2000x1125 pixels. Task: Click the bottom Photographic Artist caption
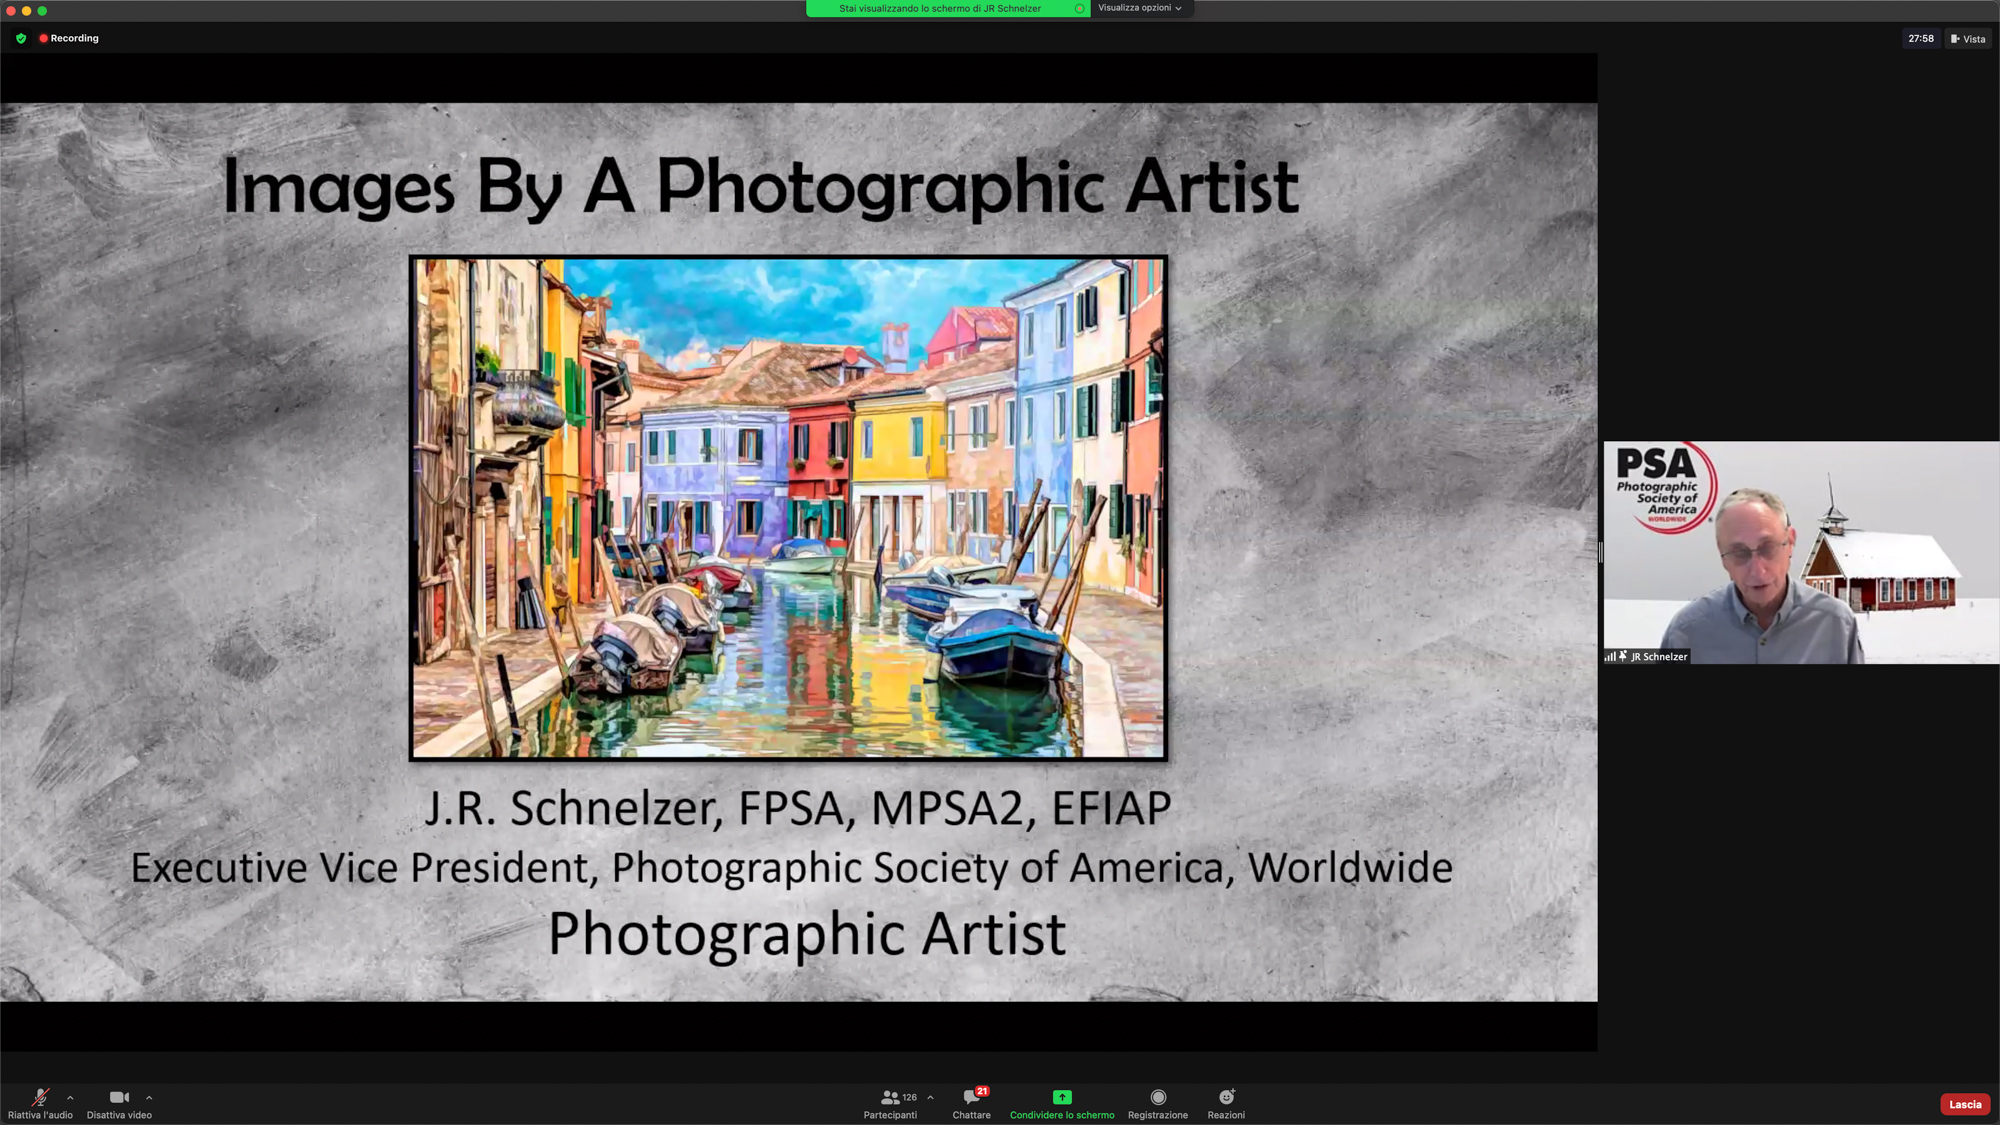click(x=807, y=934)
